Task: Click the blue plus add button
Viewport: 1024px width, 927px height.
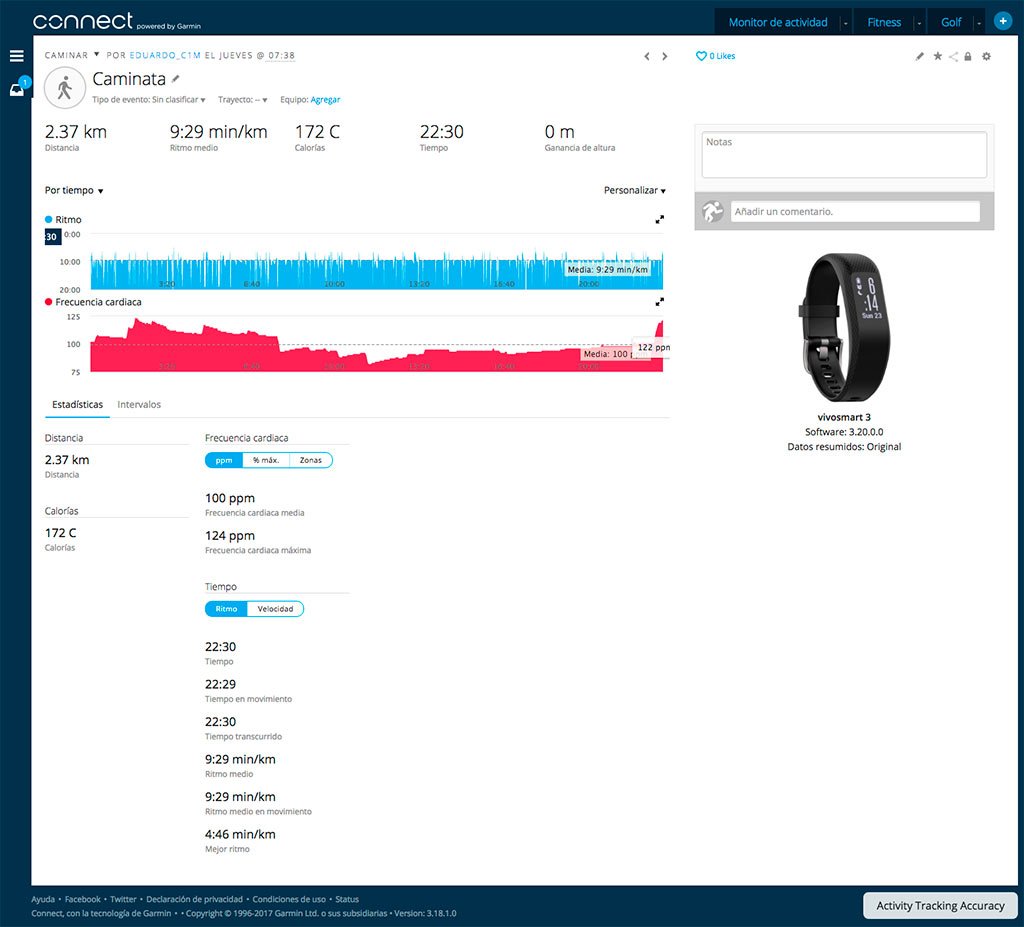Action: click(1002, 21)
